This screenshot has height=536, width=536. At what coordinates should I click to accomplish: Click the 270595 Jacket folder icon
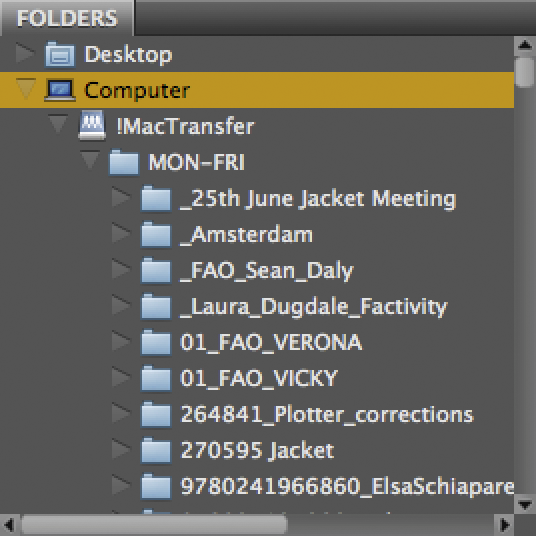point(156,450)
